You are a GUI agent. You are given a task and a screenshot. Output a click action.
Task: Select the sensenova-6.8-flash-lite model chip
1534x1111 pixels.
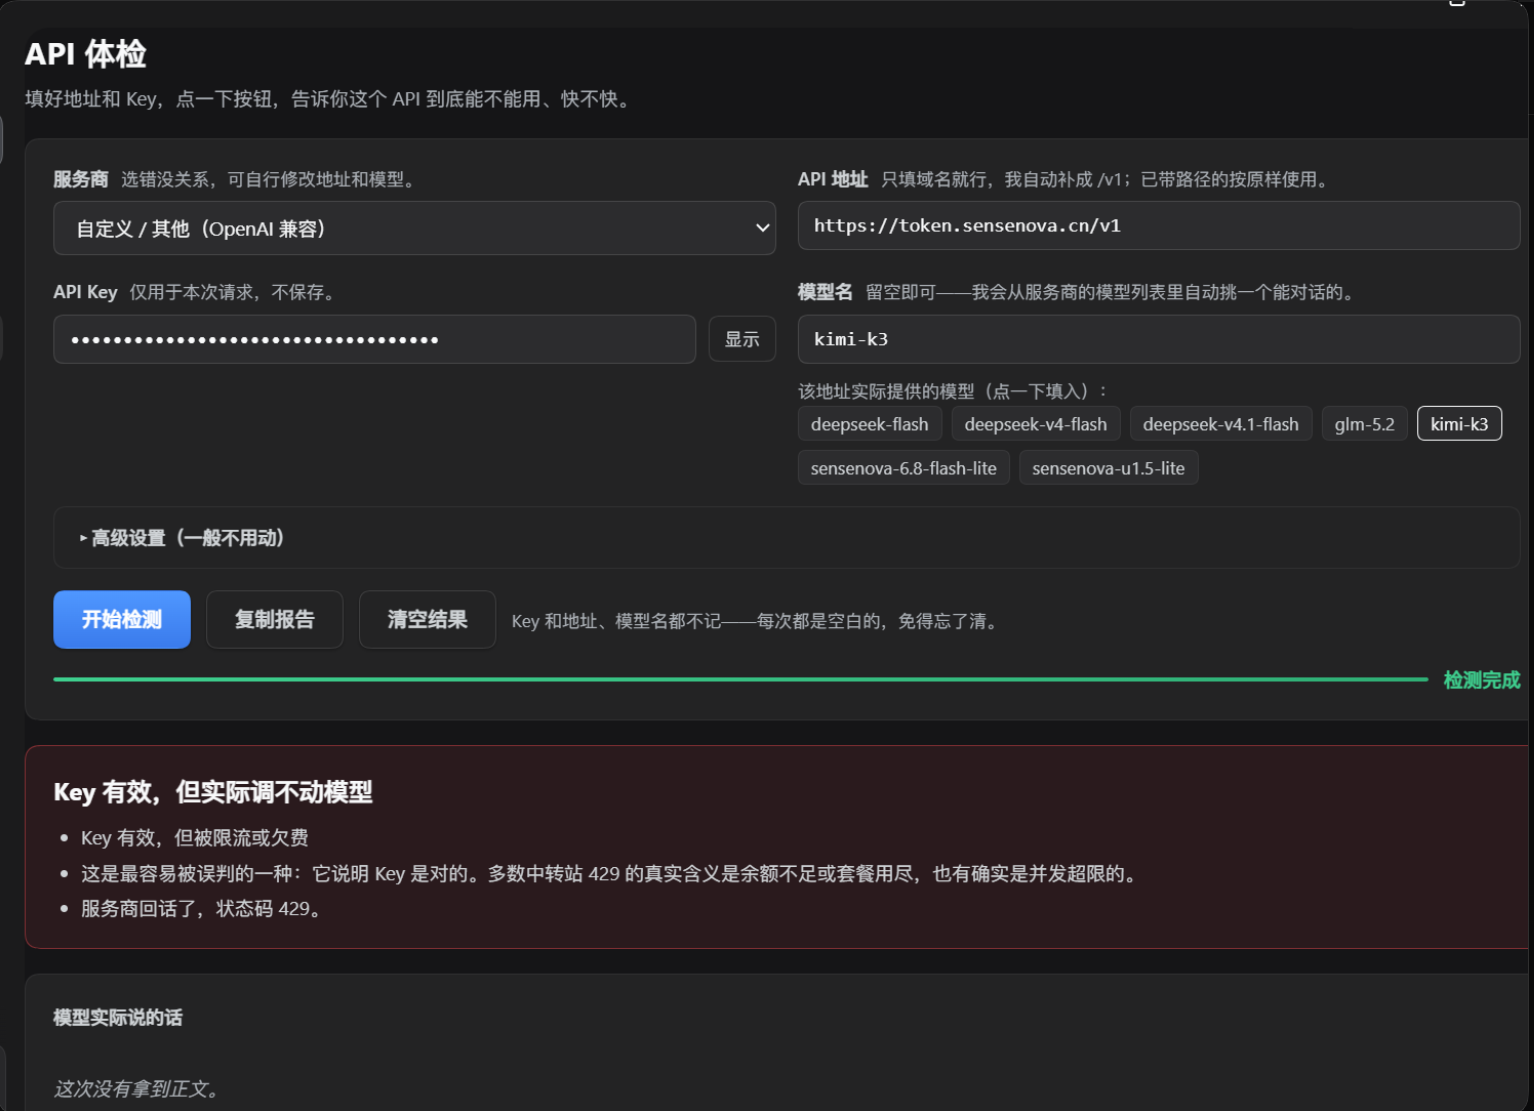point(903,468)
